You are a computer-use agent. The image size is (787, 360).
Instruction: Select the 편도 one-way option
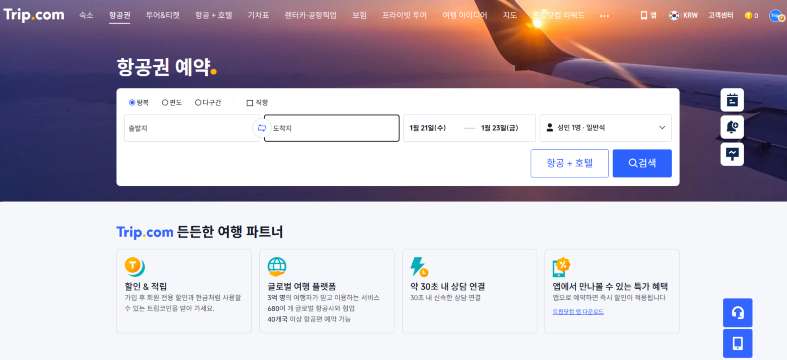pos(172,102)
